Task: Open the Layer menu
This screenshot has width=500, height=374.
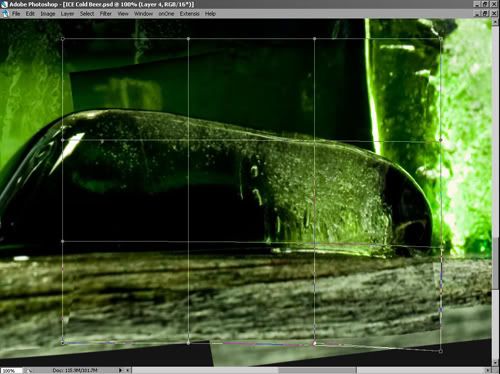Action: coord(67,14)
